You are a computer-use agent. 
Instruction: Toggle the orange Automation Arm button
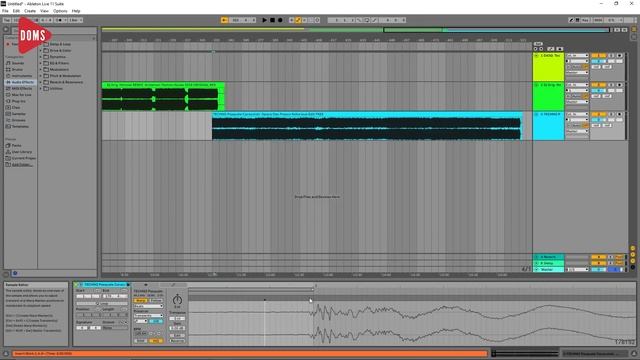click(x=298, y=20)
